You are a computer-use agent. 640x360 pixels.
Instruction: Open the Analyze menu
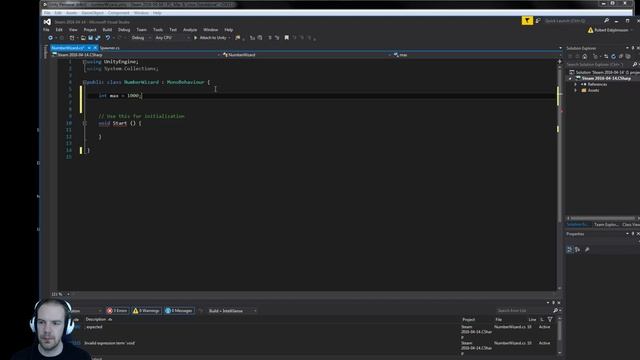(x=190, y=30)
